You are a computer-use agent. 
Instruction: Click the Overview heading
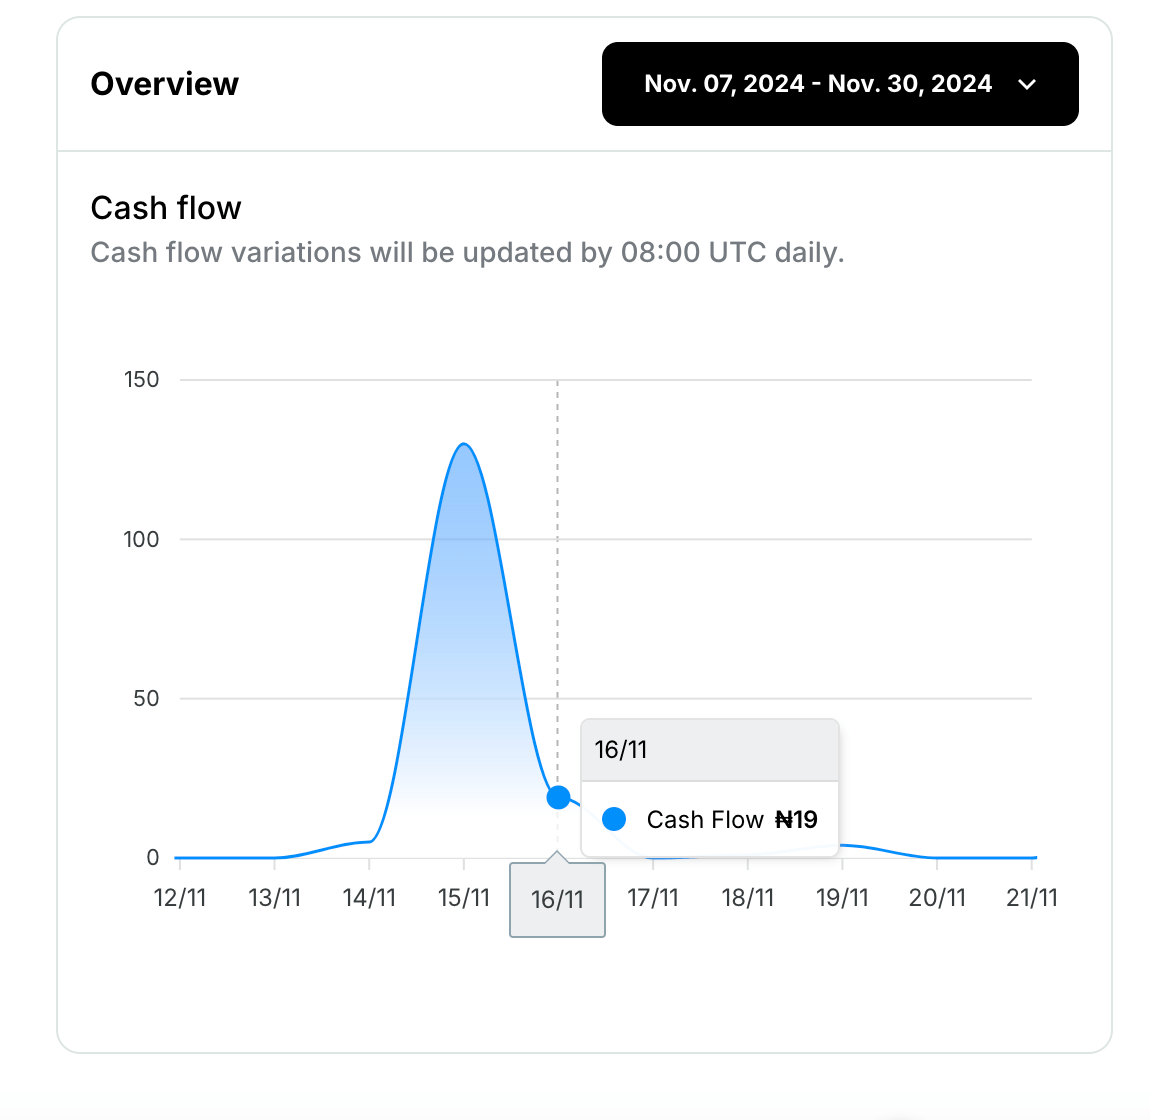(165, 84)
